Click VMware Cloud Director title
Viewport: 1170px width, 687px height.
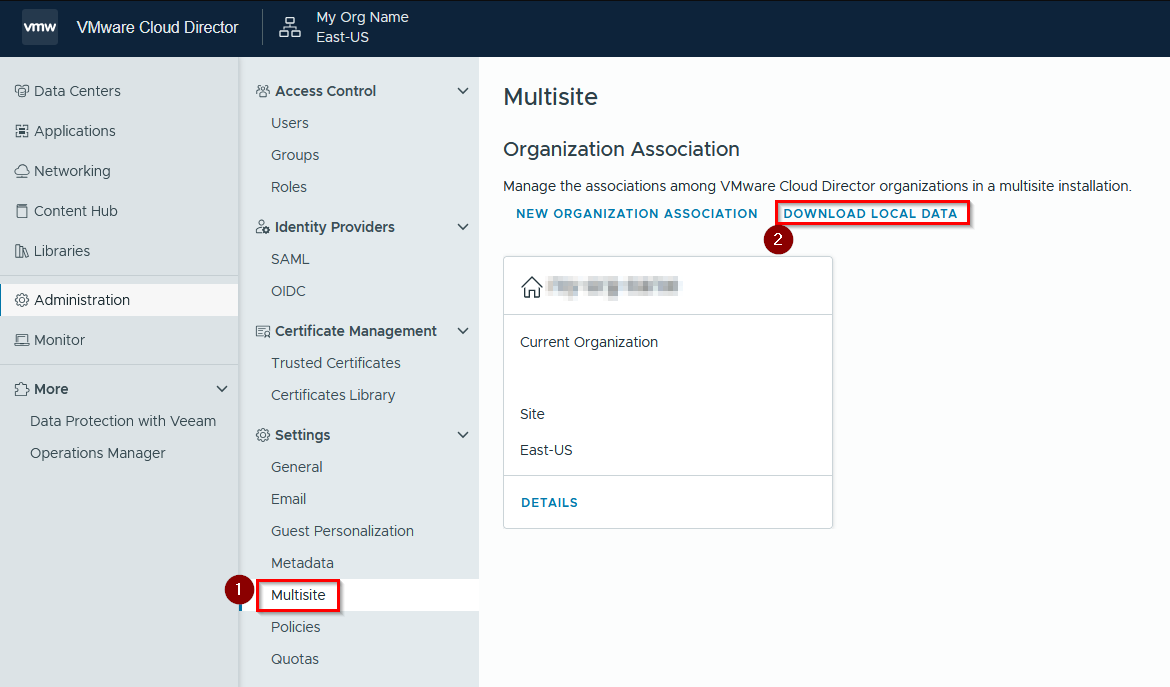pos(157,28)
